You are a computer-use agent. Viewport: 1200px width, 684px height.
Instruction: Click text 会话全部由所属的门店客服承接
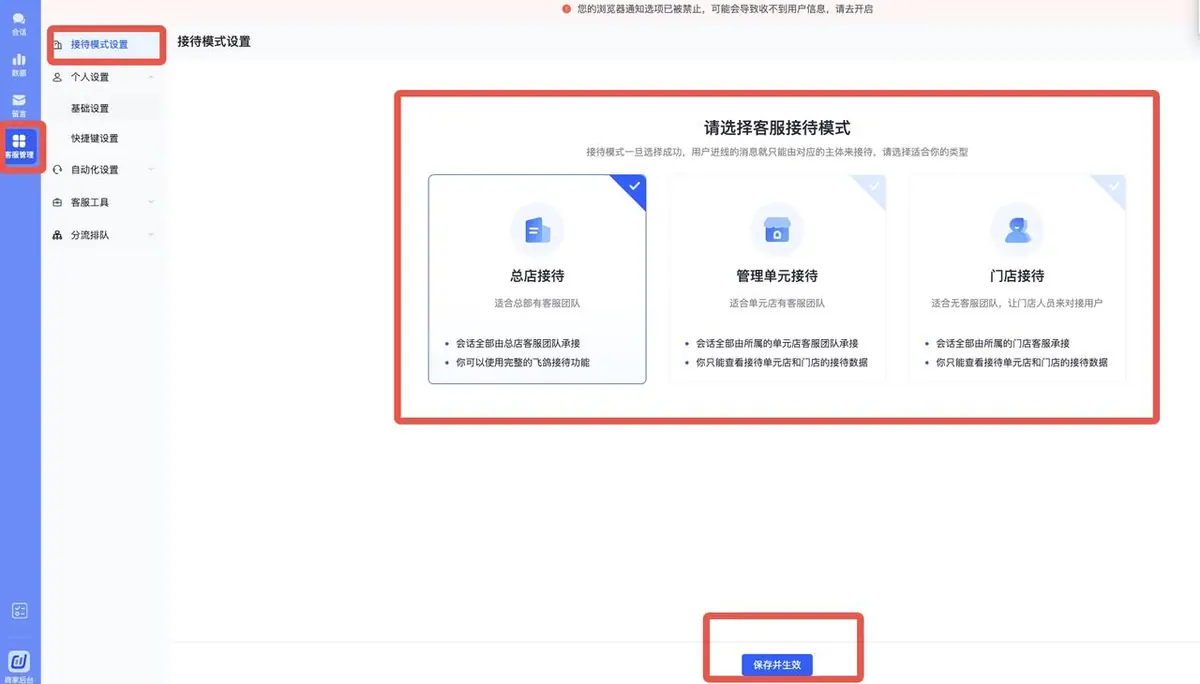(1002, 343)
